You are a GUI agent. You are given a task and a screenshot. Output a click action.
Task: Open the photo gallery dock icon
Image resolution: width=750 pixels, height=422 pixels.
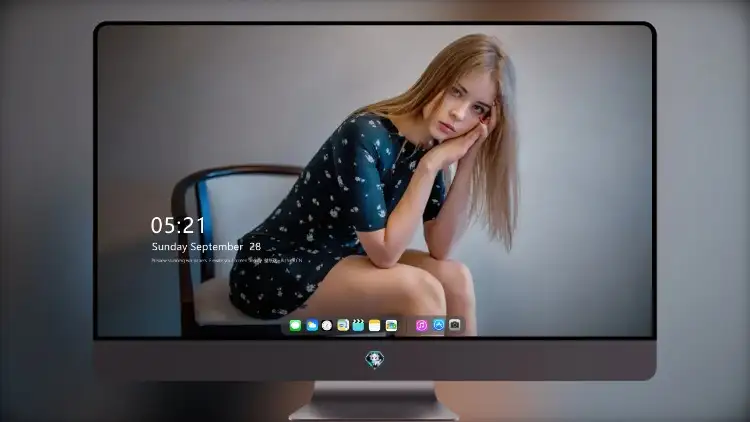tap(391, 326)
